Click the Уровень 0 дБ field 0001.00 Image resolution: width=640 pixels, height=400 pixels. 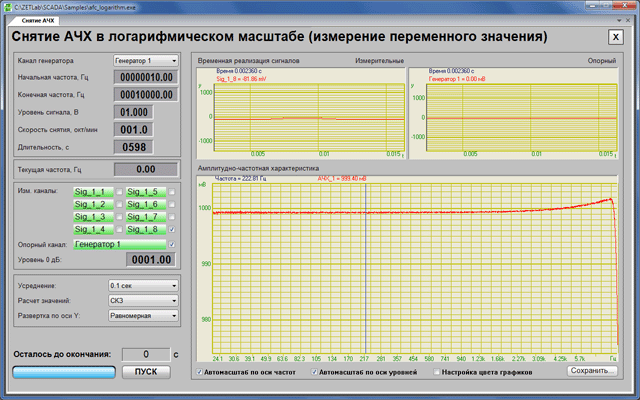coord(151,260)
